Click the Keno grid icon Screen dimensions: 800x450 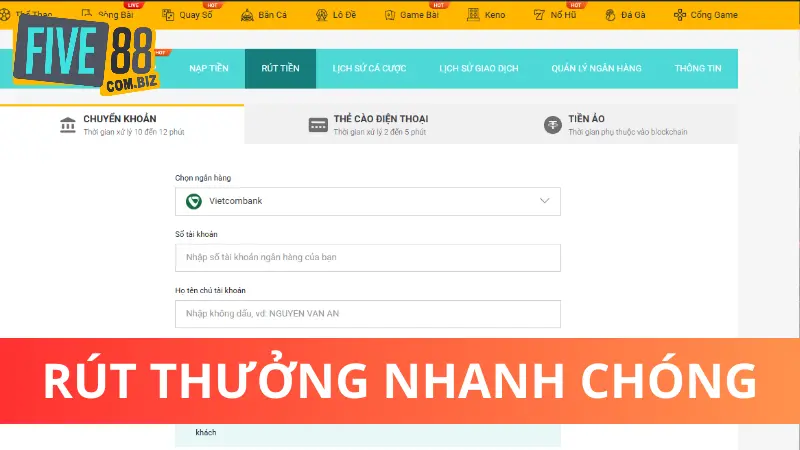(x=473, y=15)
